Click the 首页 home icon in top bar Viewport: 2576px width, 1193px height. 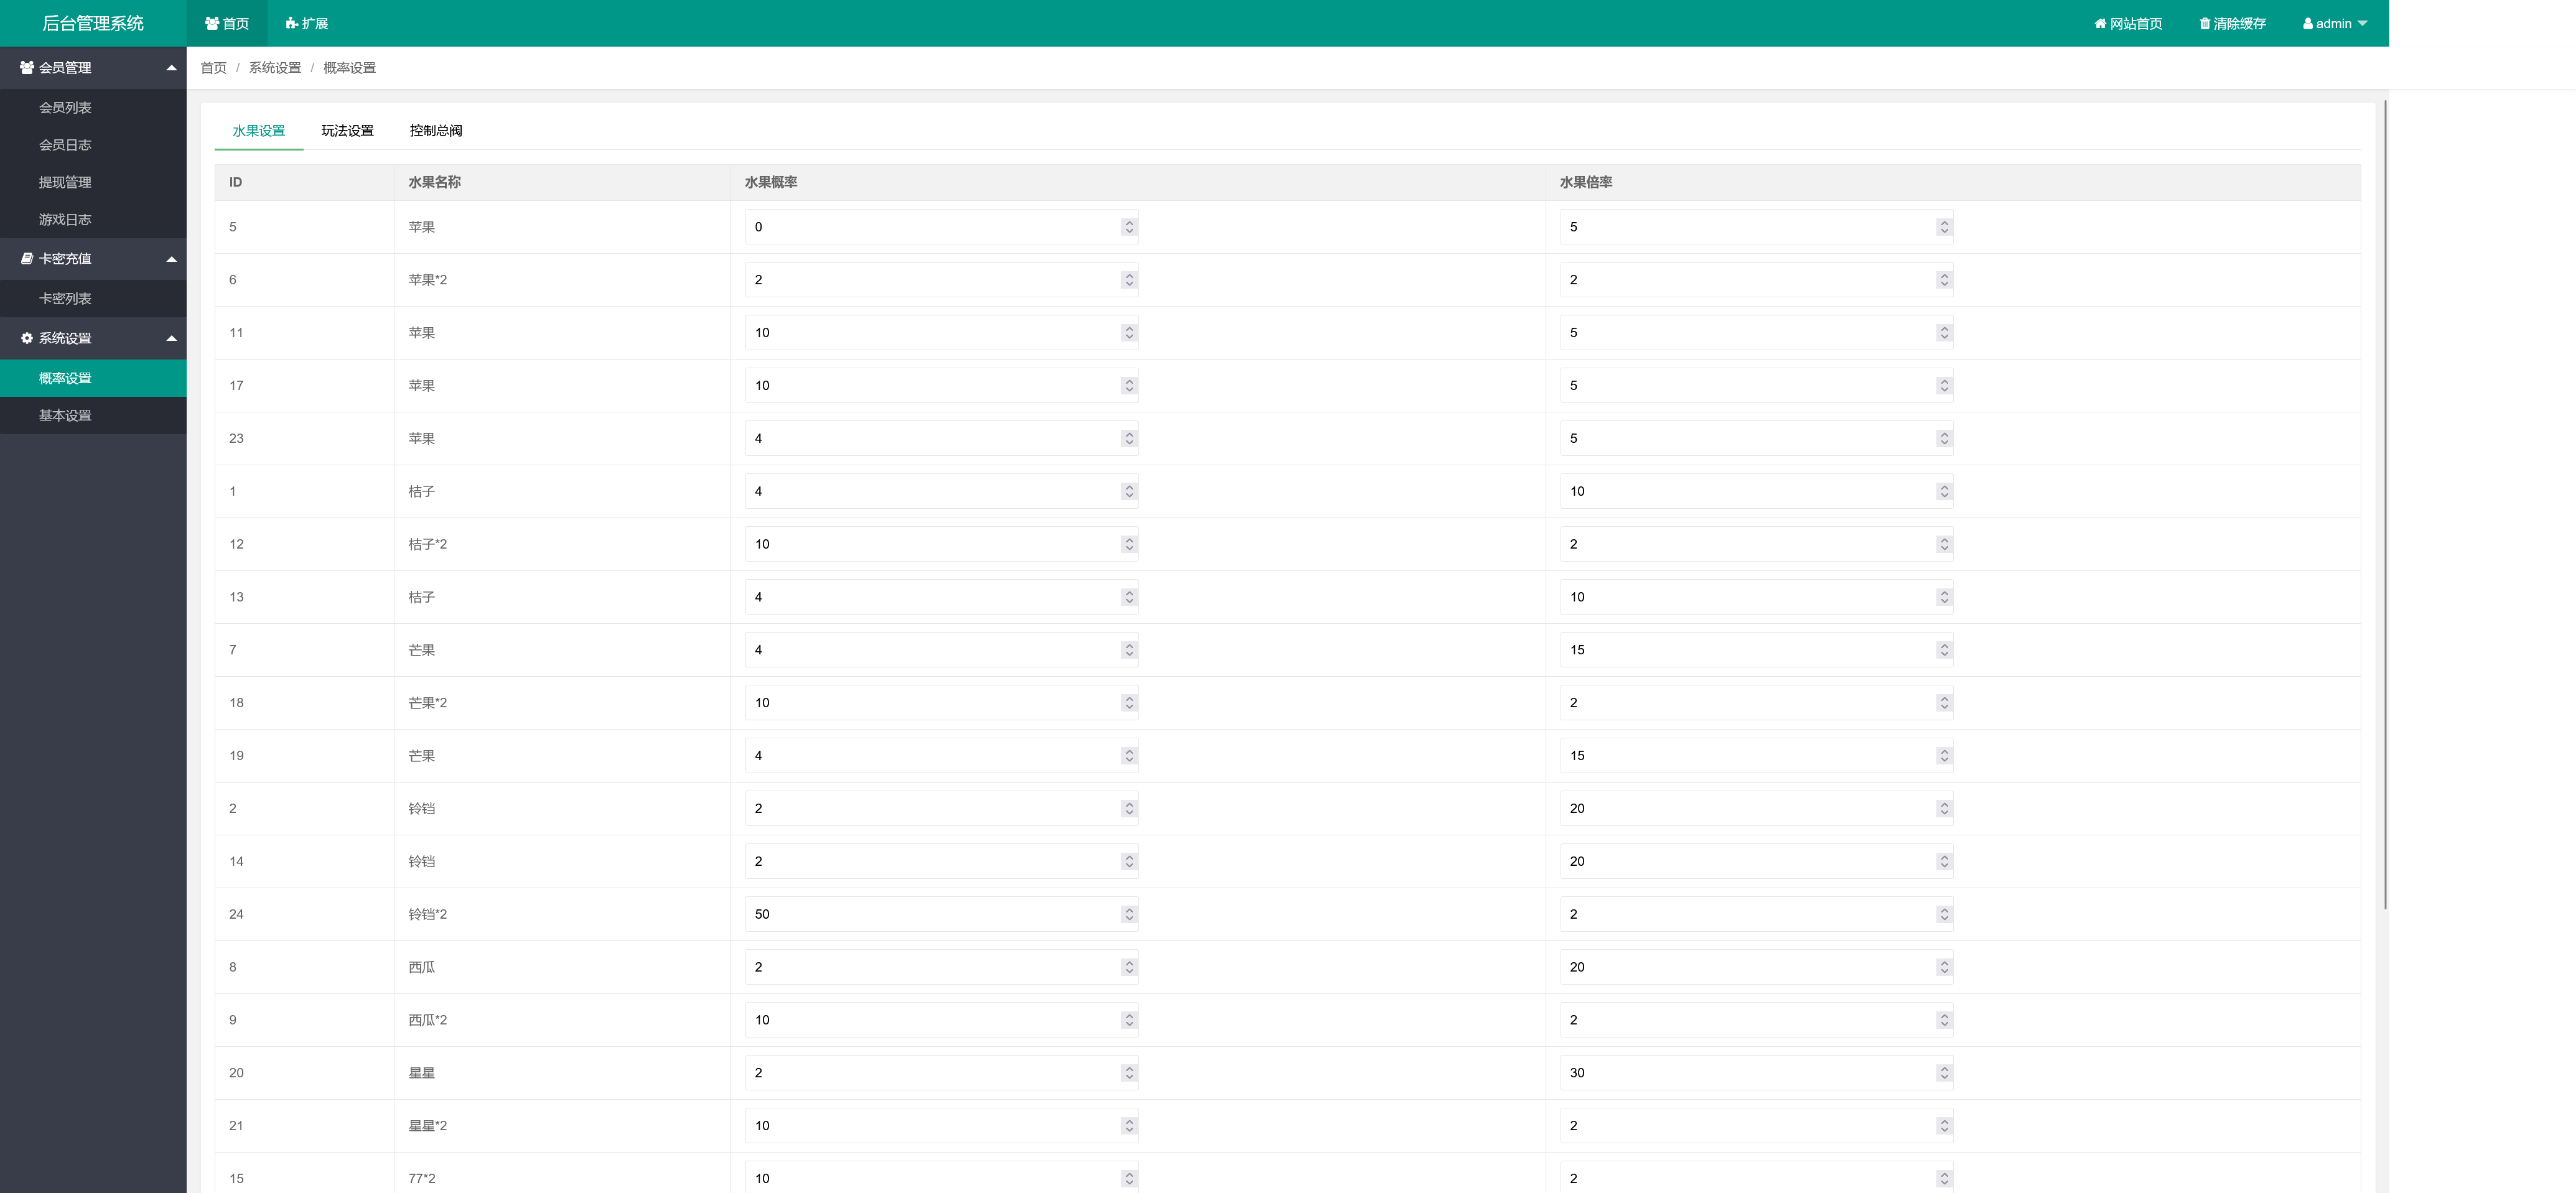(212, 23)
